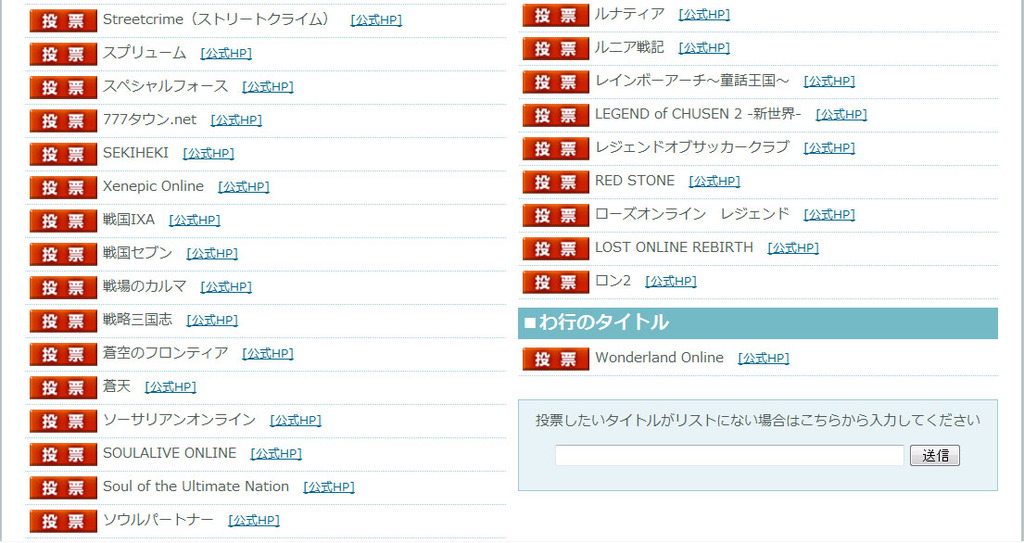Viewport: 1024px width, 543px height.
Task: Open 公式HP link for ソーサリアンオンライン
Action: pyautogui.click(x=295, y=421)
